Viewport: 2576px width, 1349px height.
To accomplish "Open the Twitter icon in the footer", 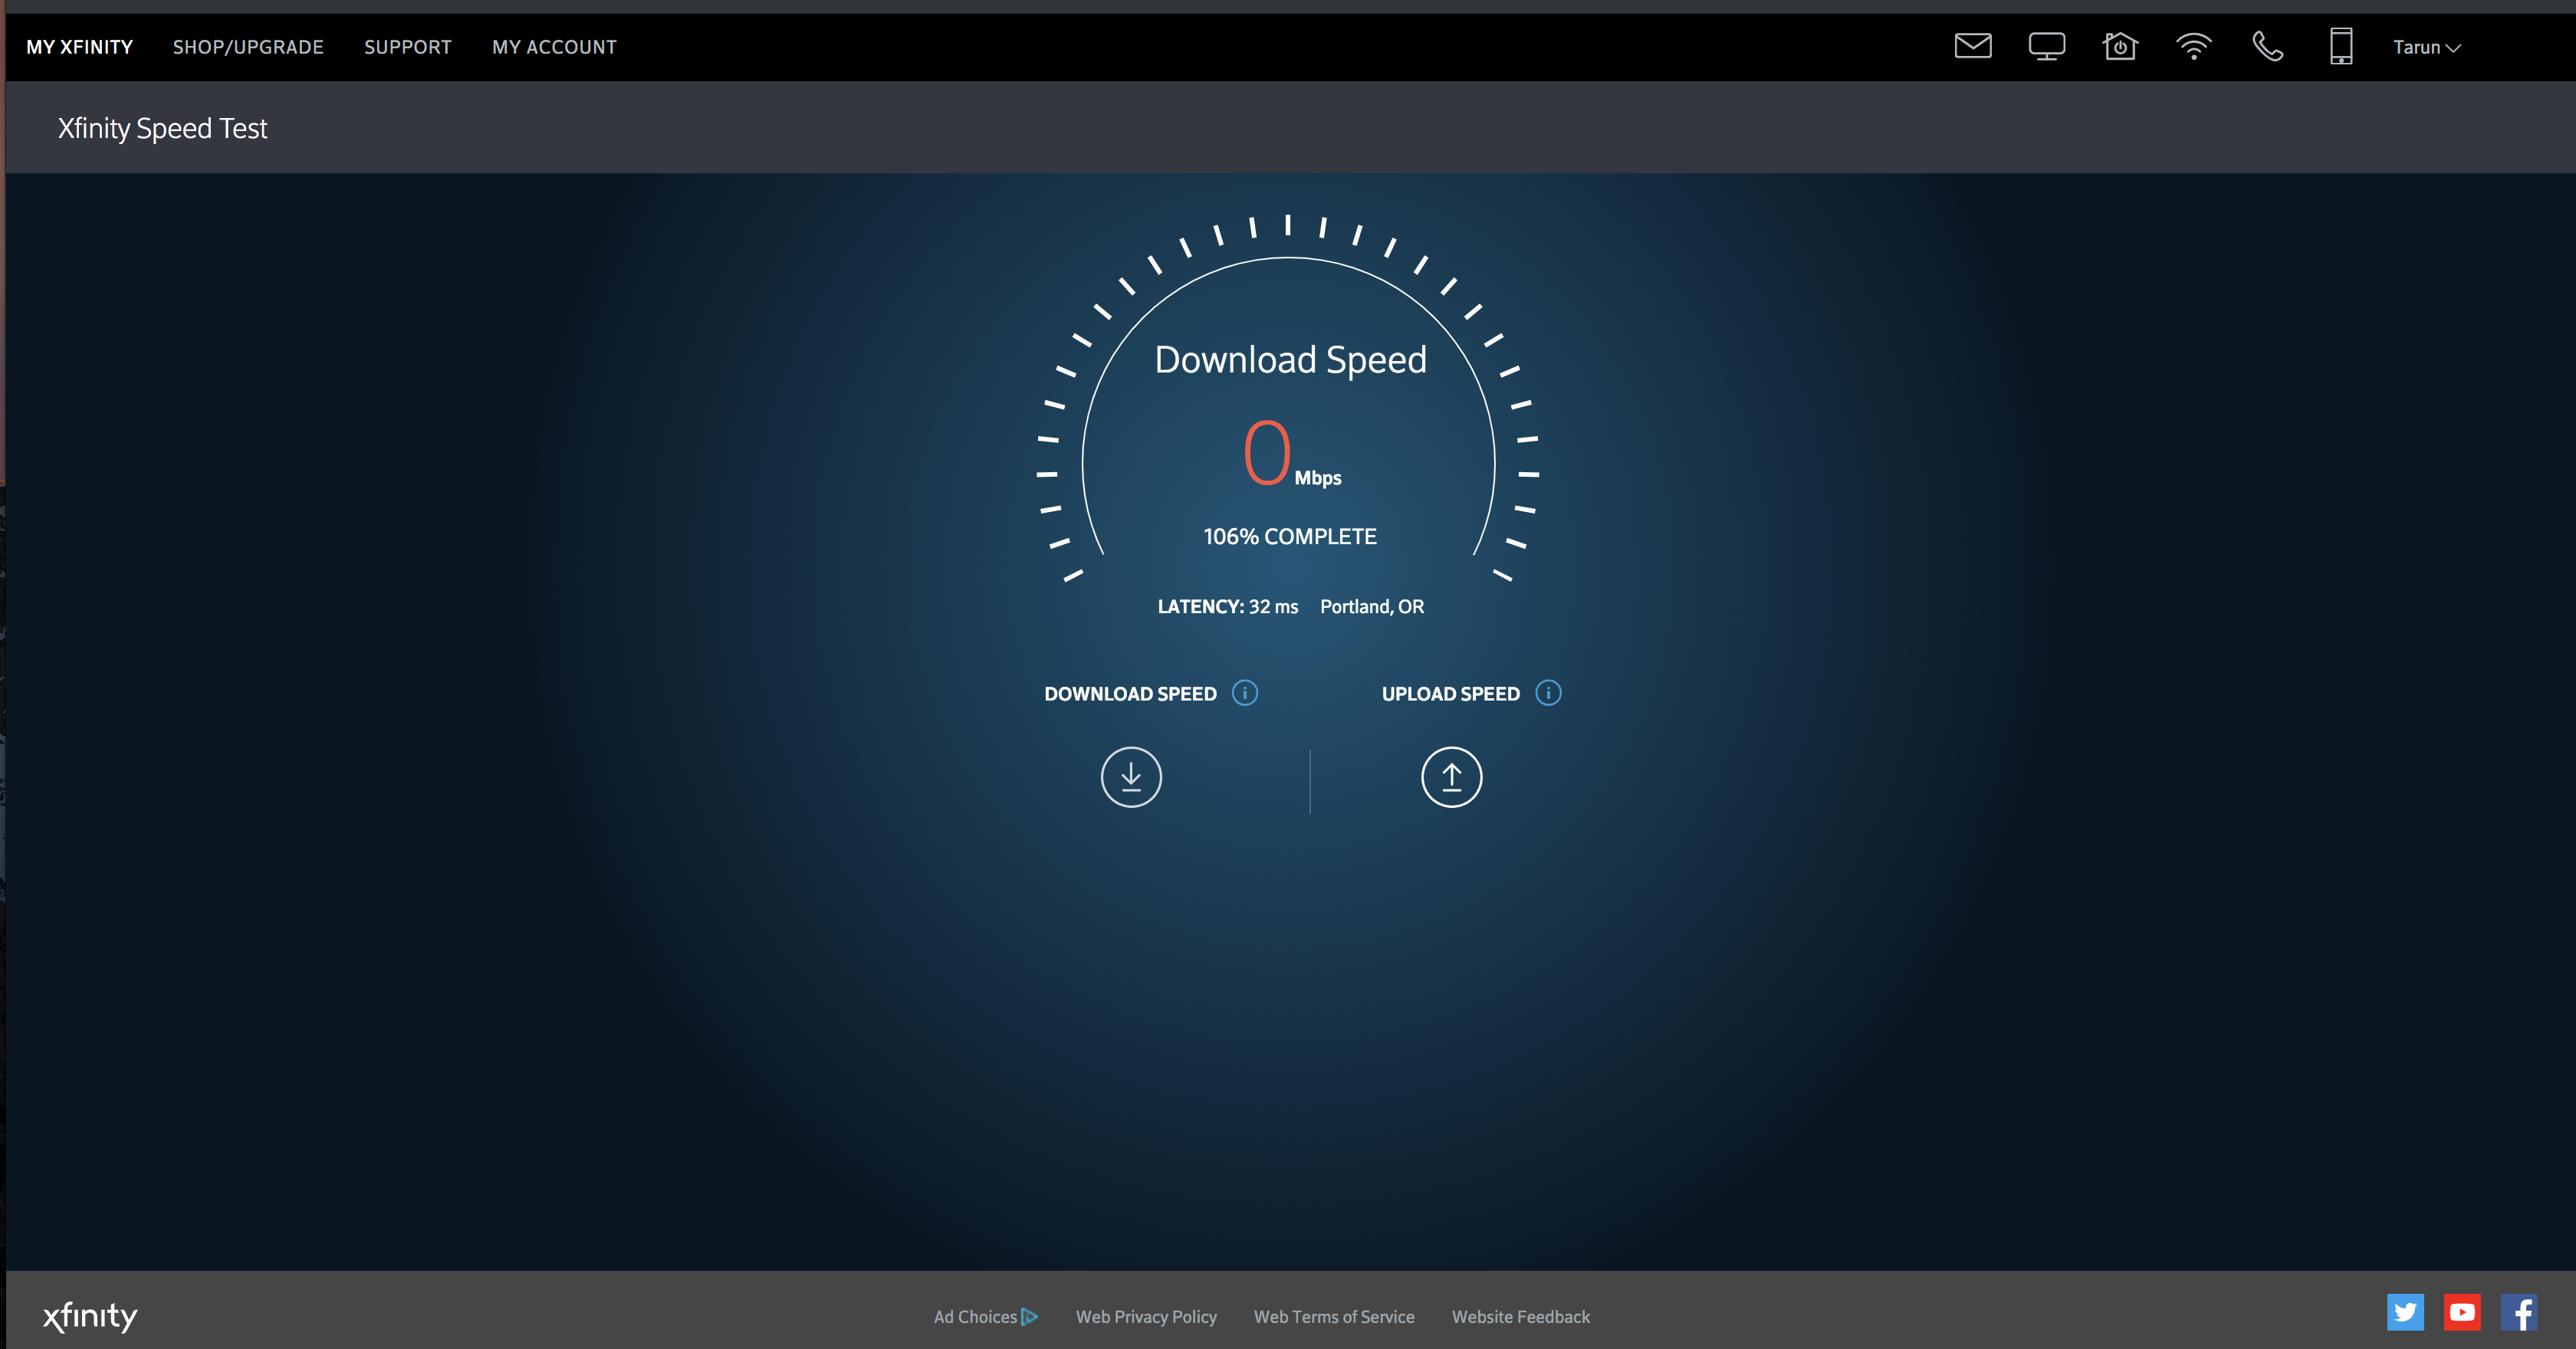I will 2405,1312.
